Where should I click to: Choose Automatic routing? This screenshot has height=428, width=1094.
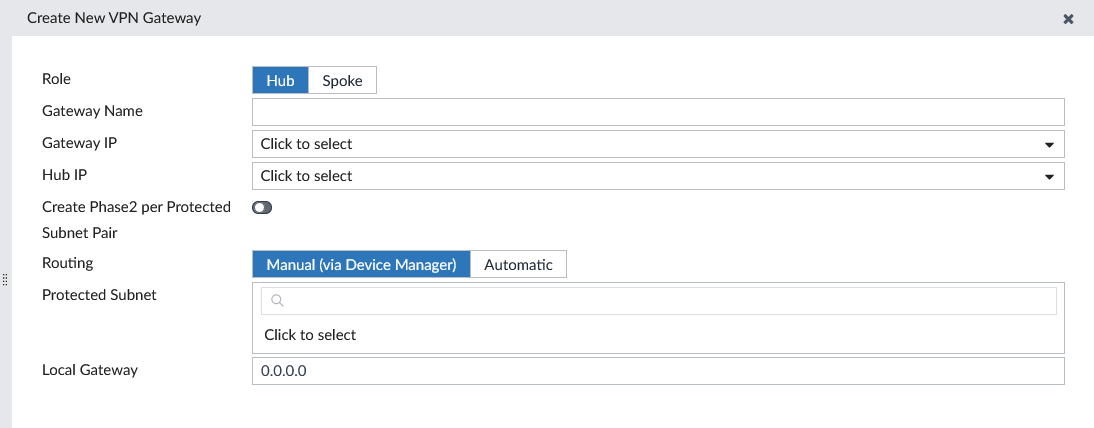pos(518,265)
